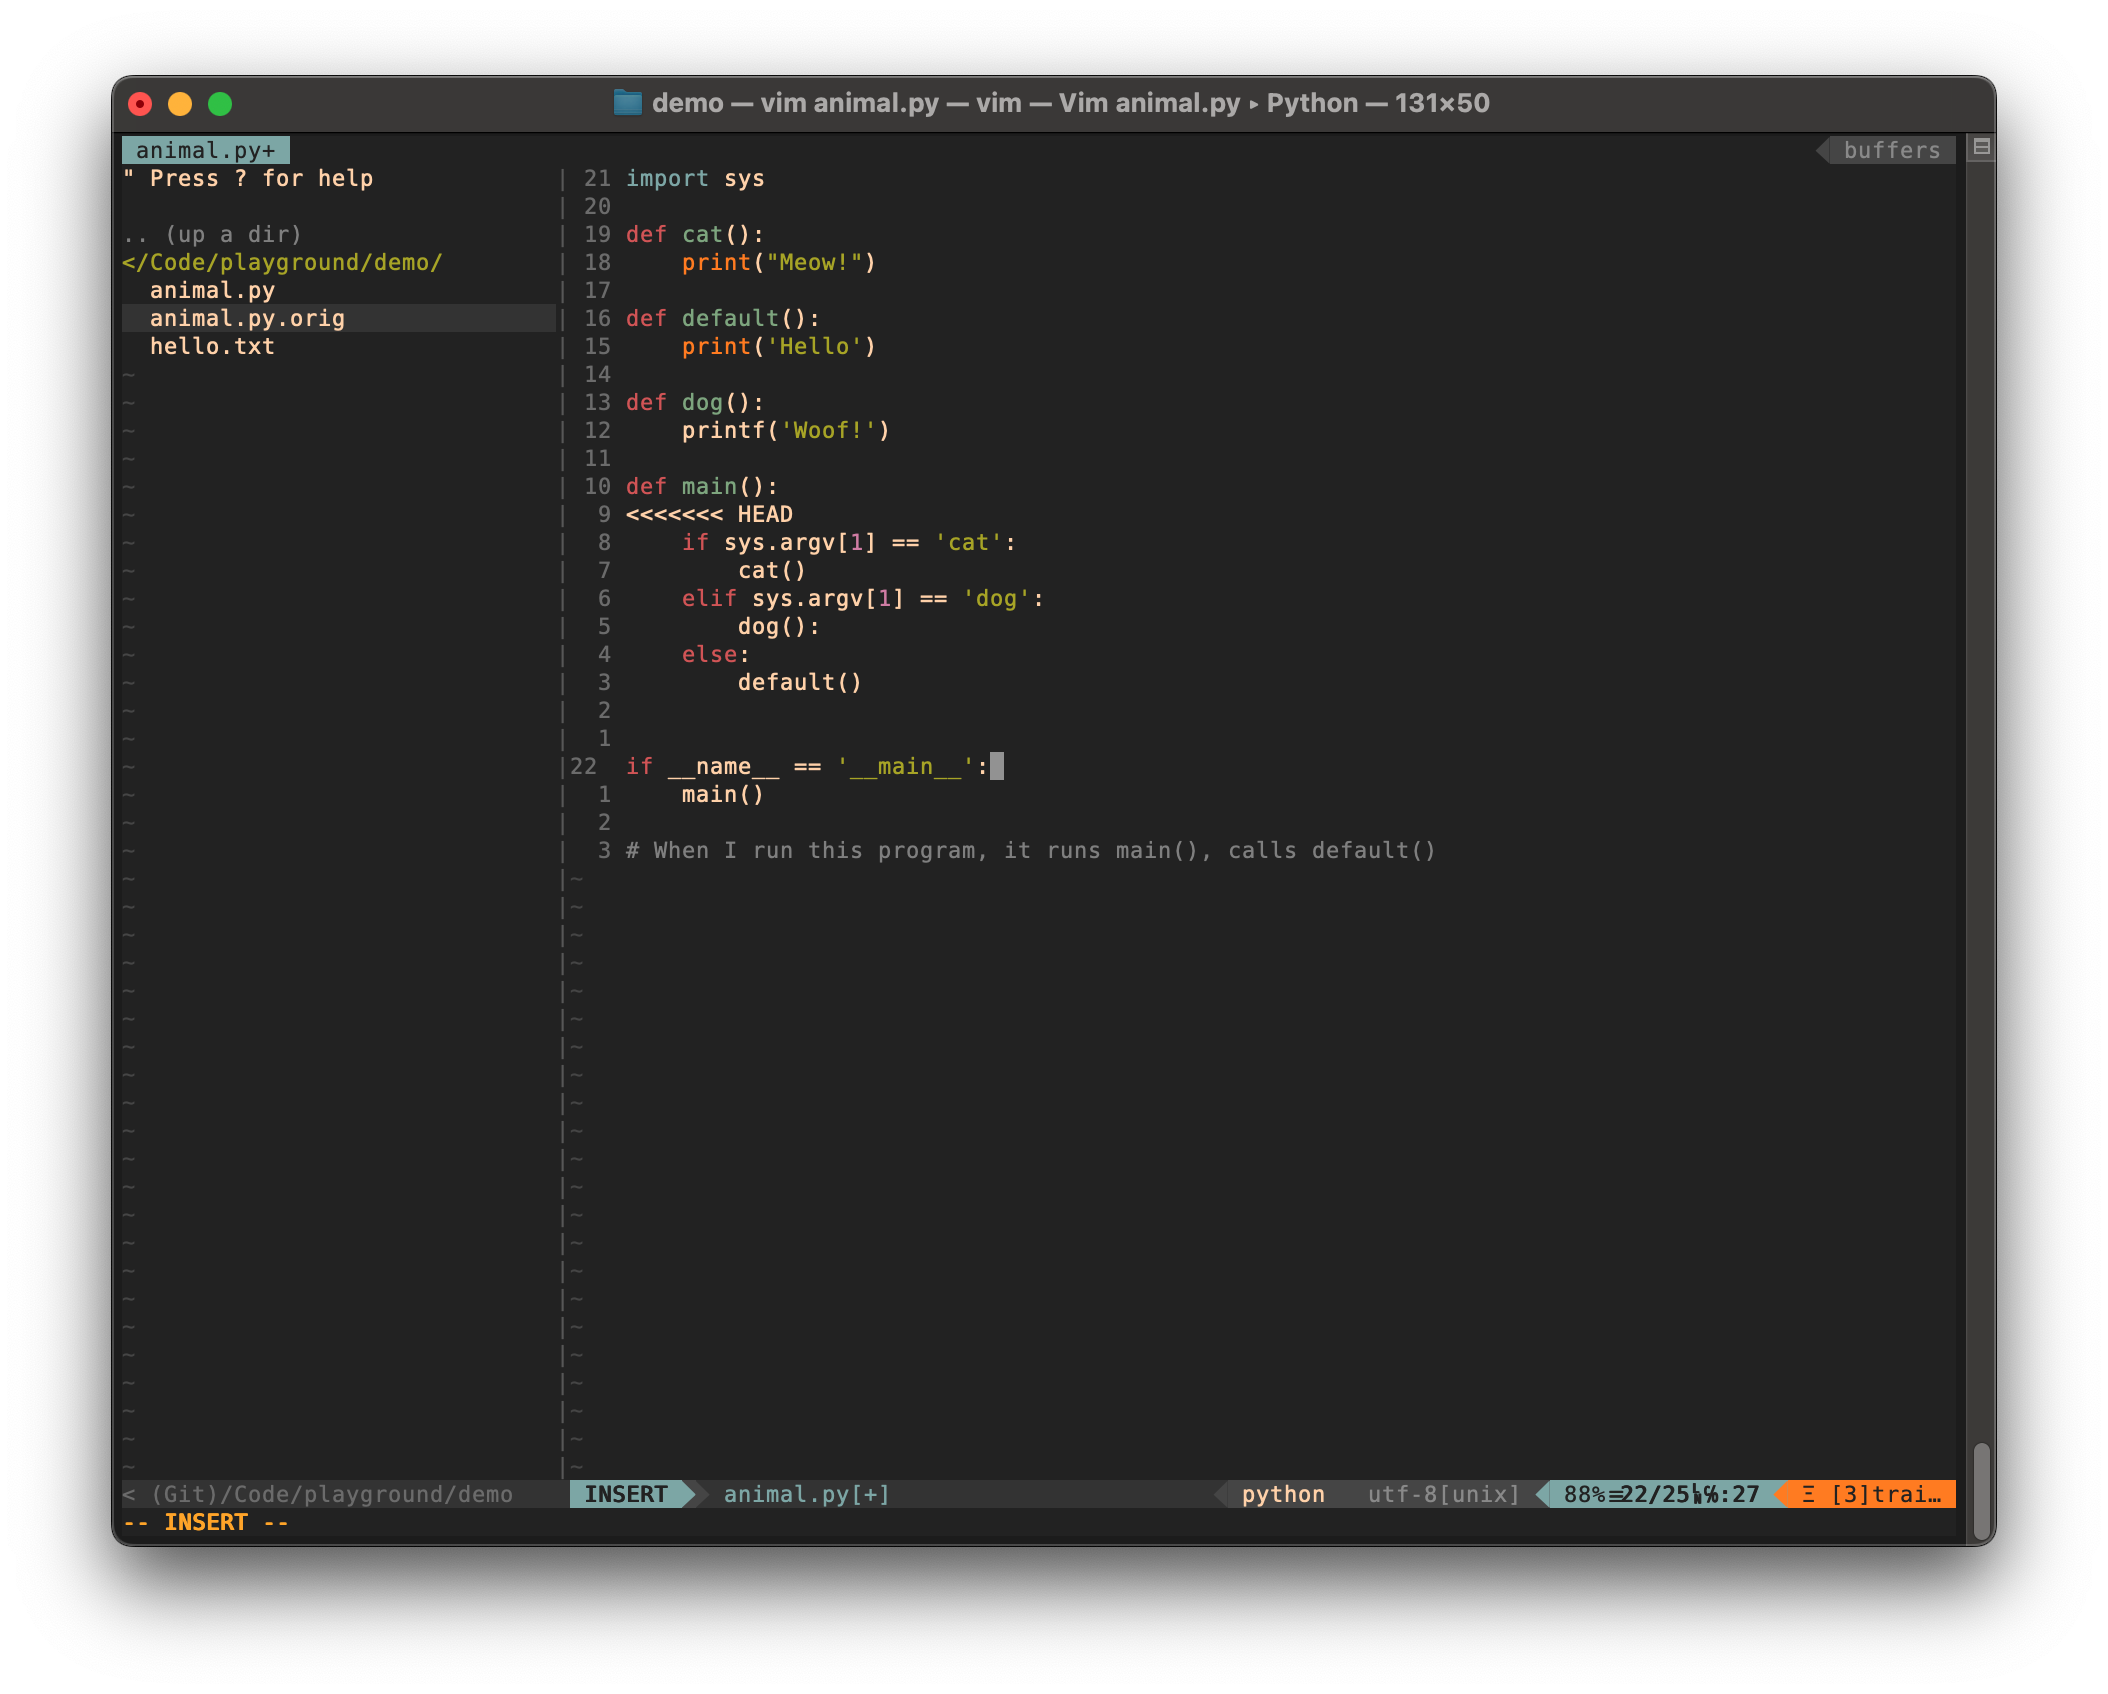The height and width of the screenshot is (1694, 2108).
Task: Switch to the animal.py+ tab
Action: [204, 149]
